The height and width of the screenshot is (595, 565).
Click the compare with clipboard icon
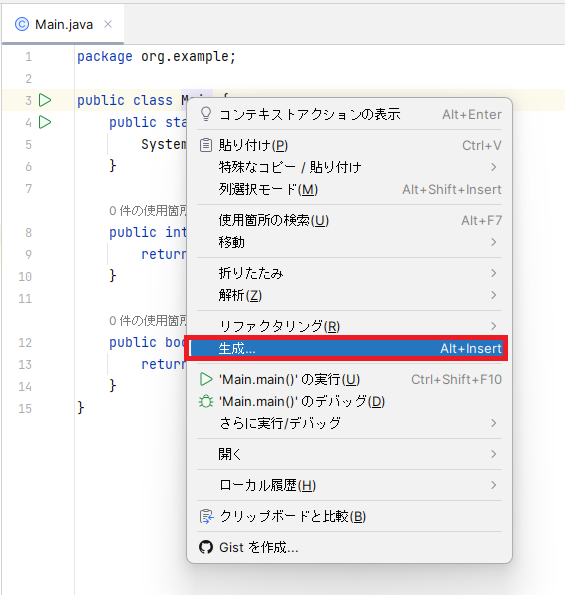coord(206,516)
